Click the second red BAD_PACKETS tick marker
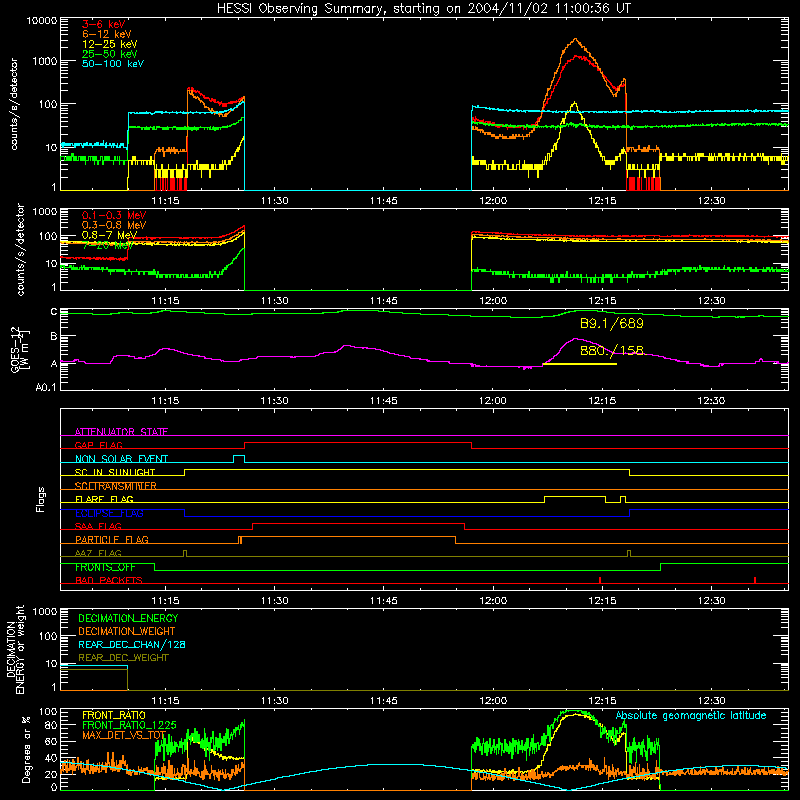 coord(755,580)
